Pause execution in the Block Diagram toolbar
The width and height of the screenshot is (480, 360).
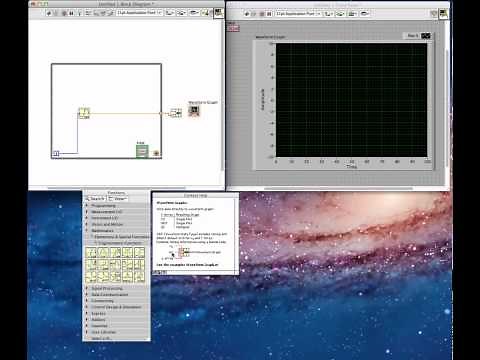[72, 13]
